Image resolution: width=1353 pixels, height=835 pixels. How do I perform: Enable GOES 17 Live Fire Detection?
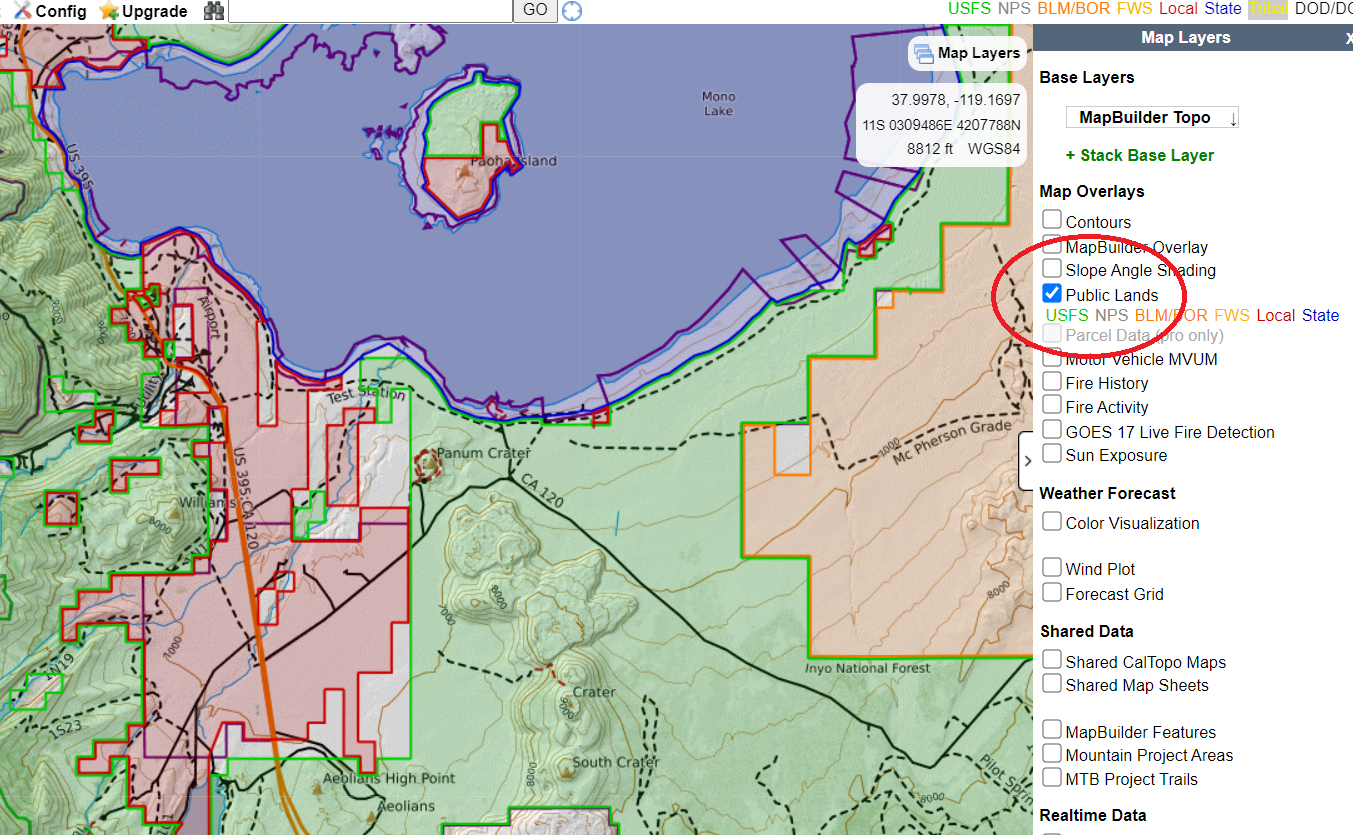tap(1052, 429)
